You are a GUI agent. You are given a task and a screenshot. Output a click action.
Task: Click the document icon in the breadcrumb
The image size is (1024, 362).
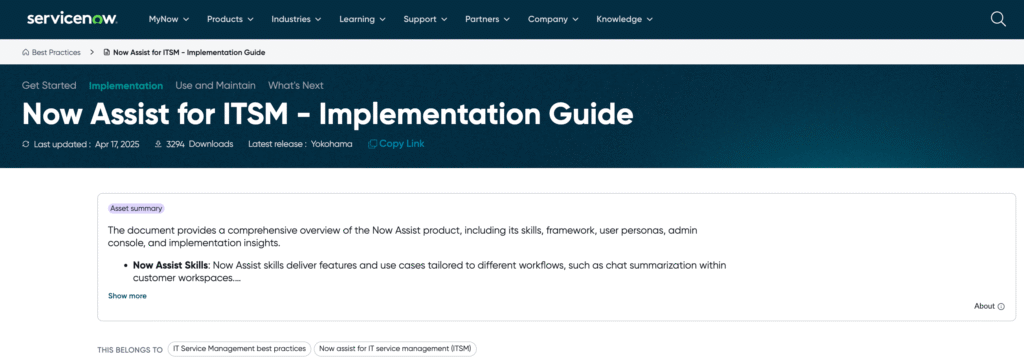[x=106, y=52]
